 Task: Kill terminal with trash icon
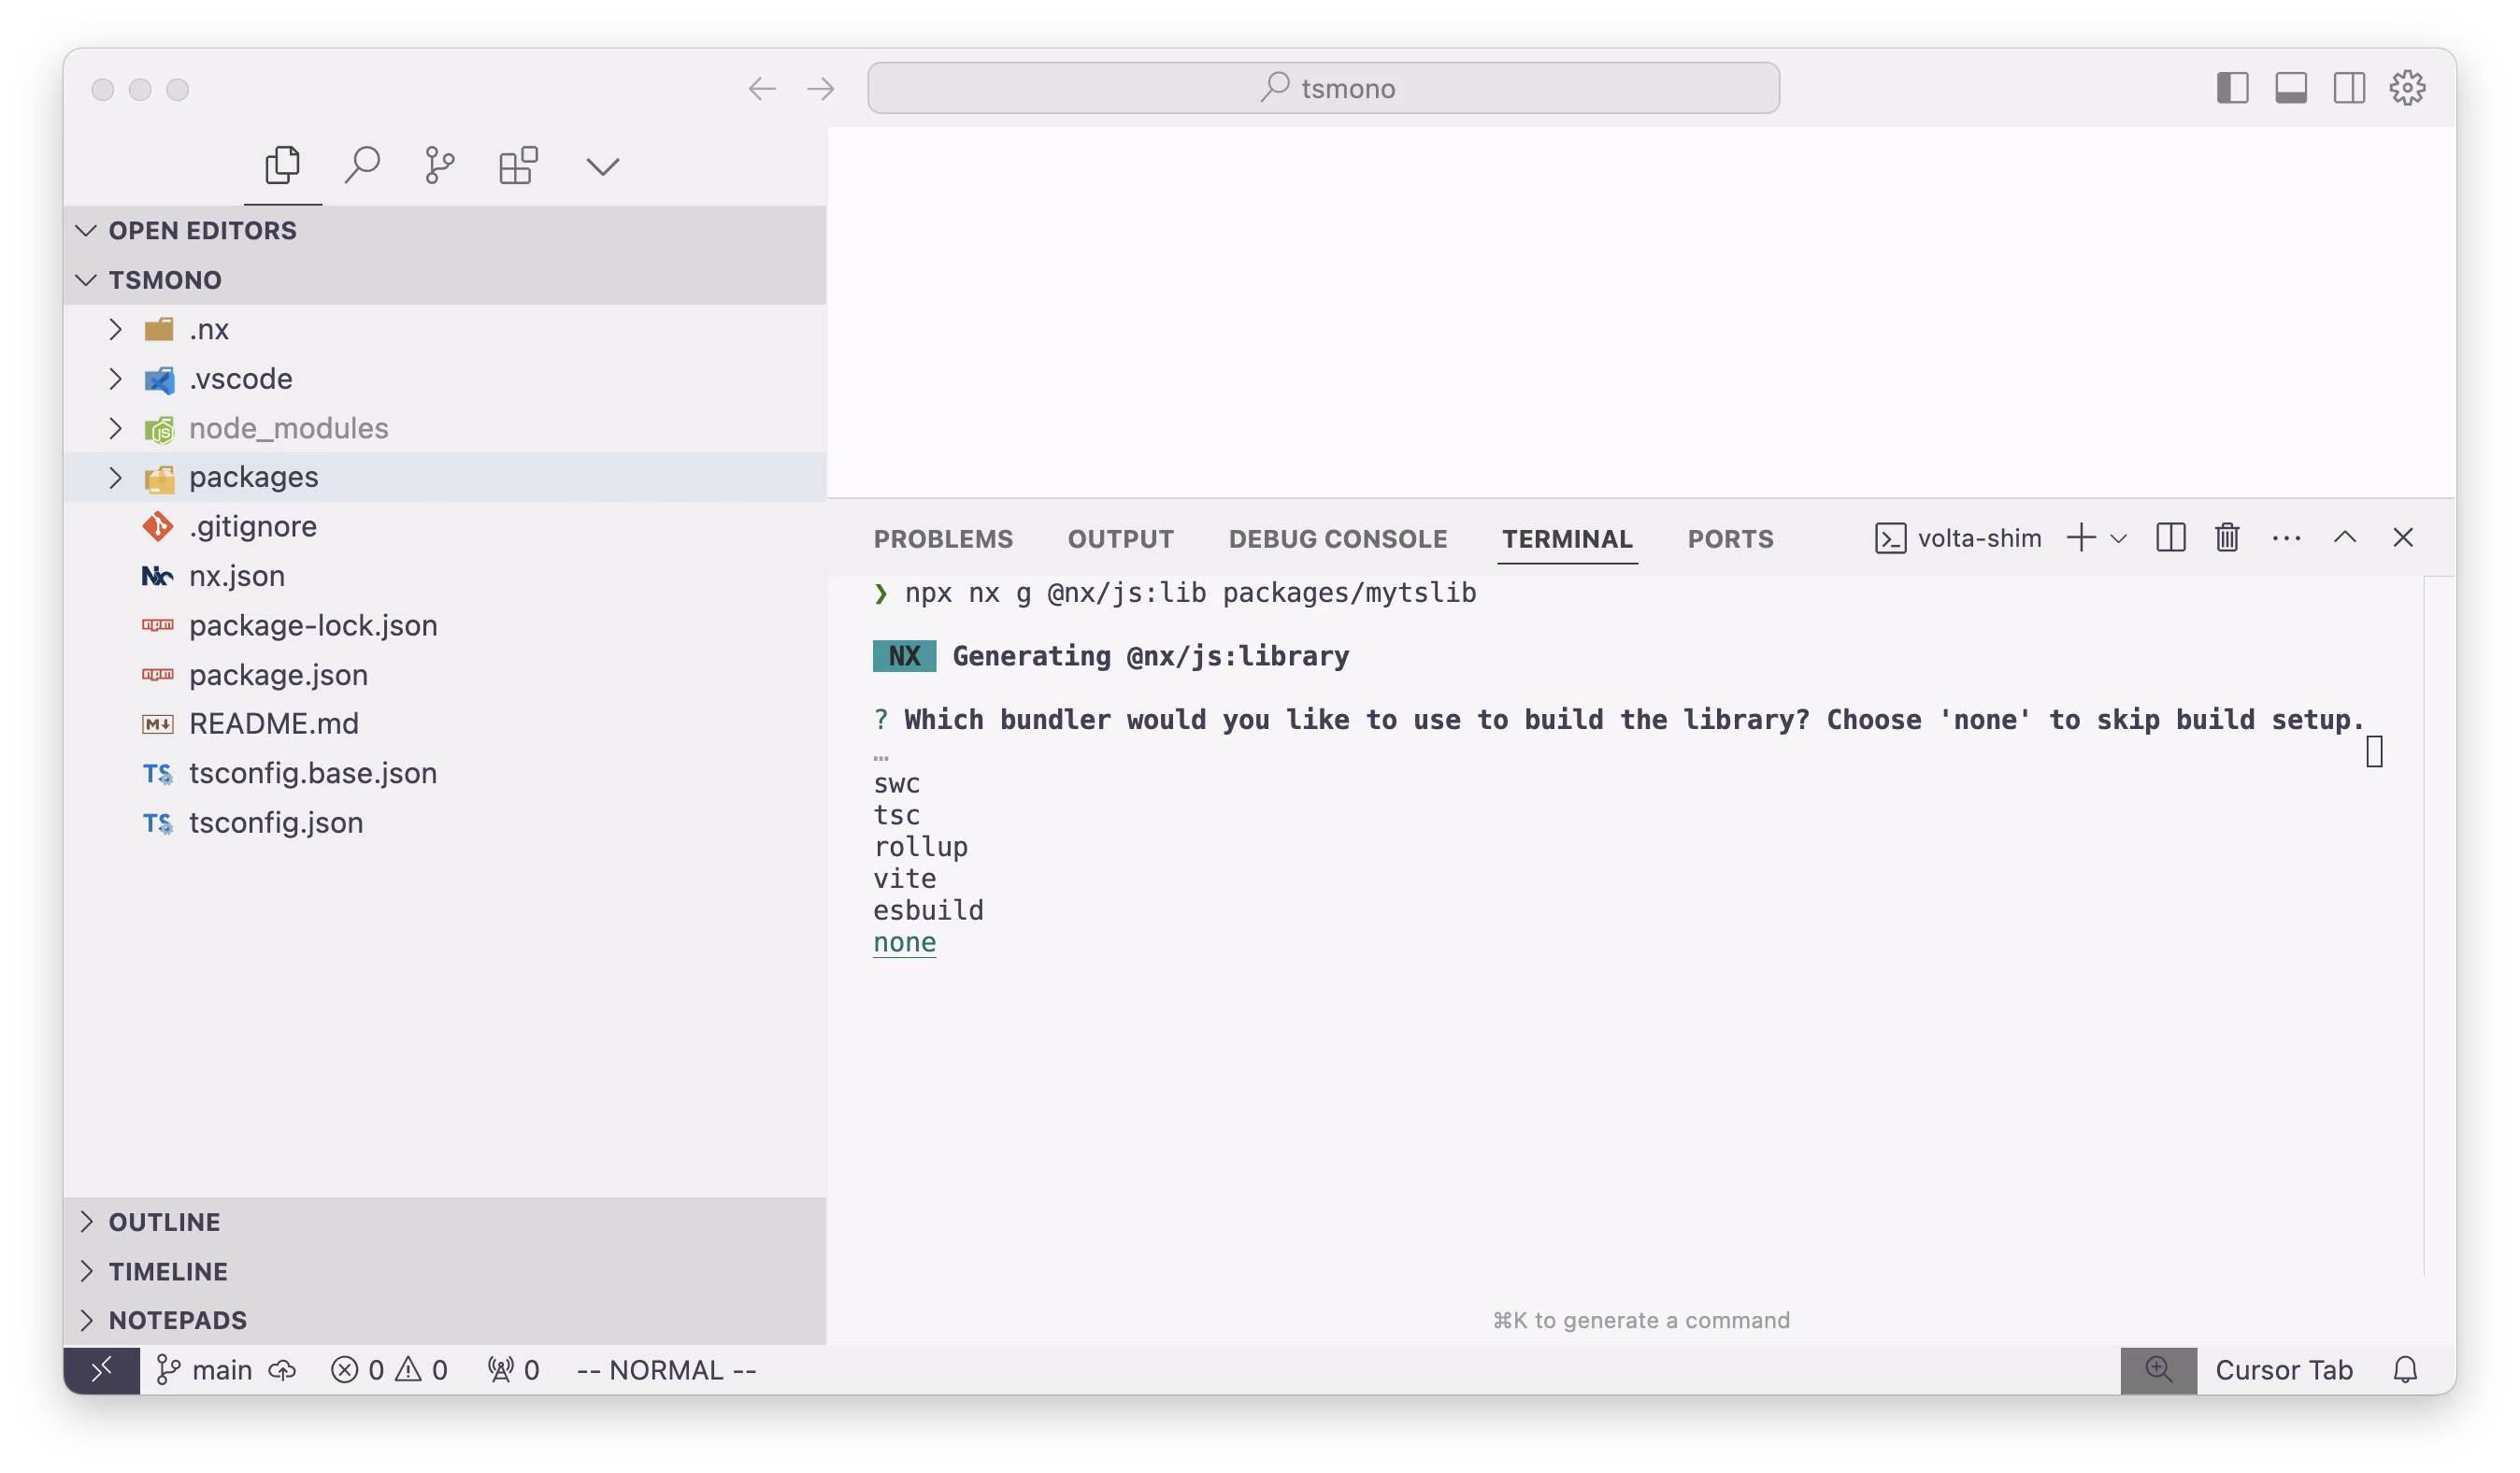click(2227, 538)
